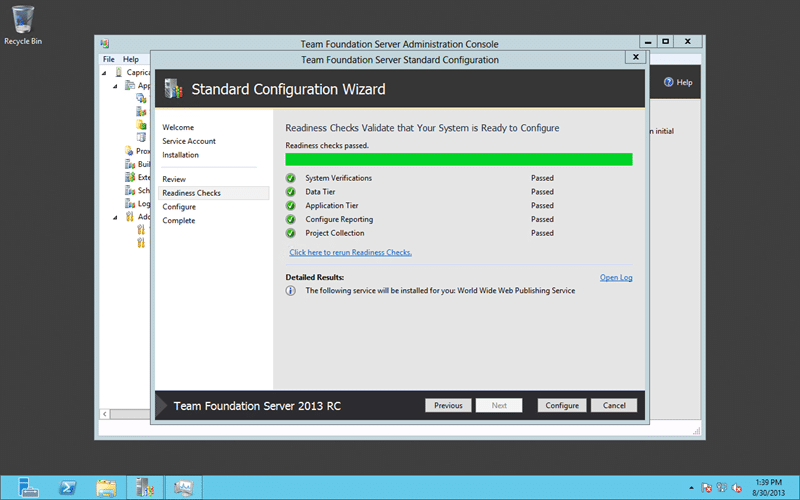
Task: Click the Administration Console title bar app icon
Action: click(105, 43)
